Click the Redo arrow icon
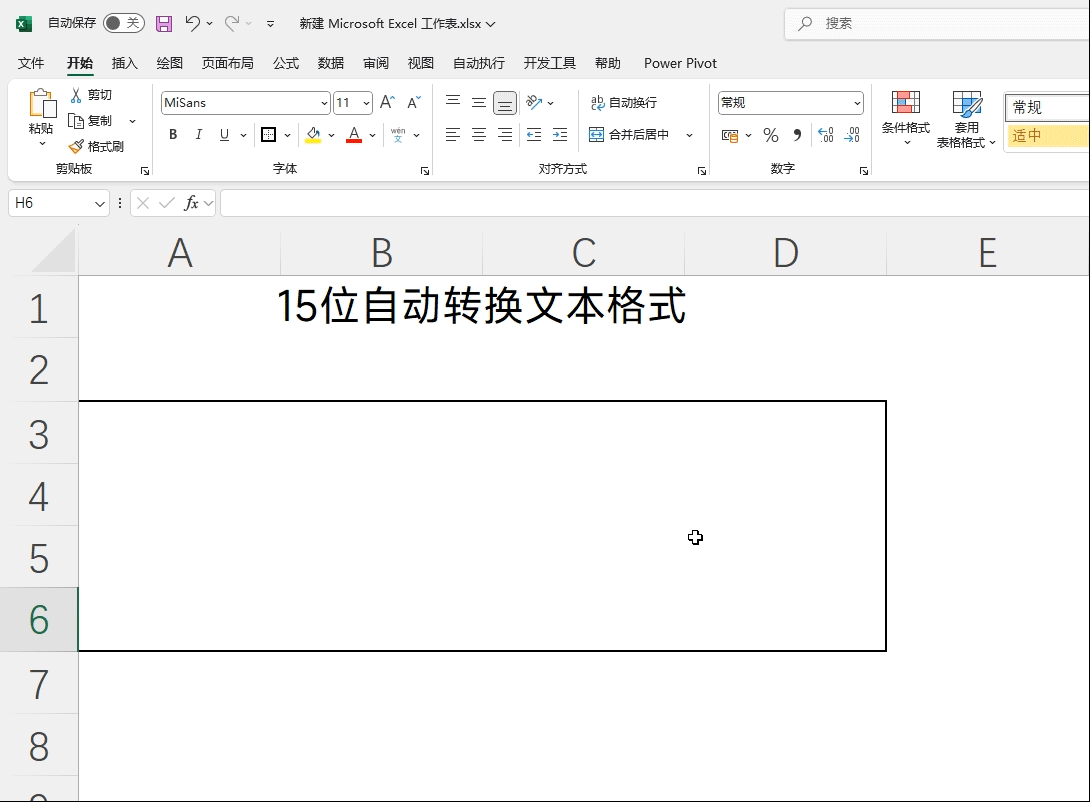 [x=232, y=24]
